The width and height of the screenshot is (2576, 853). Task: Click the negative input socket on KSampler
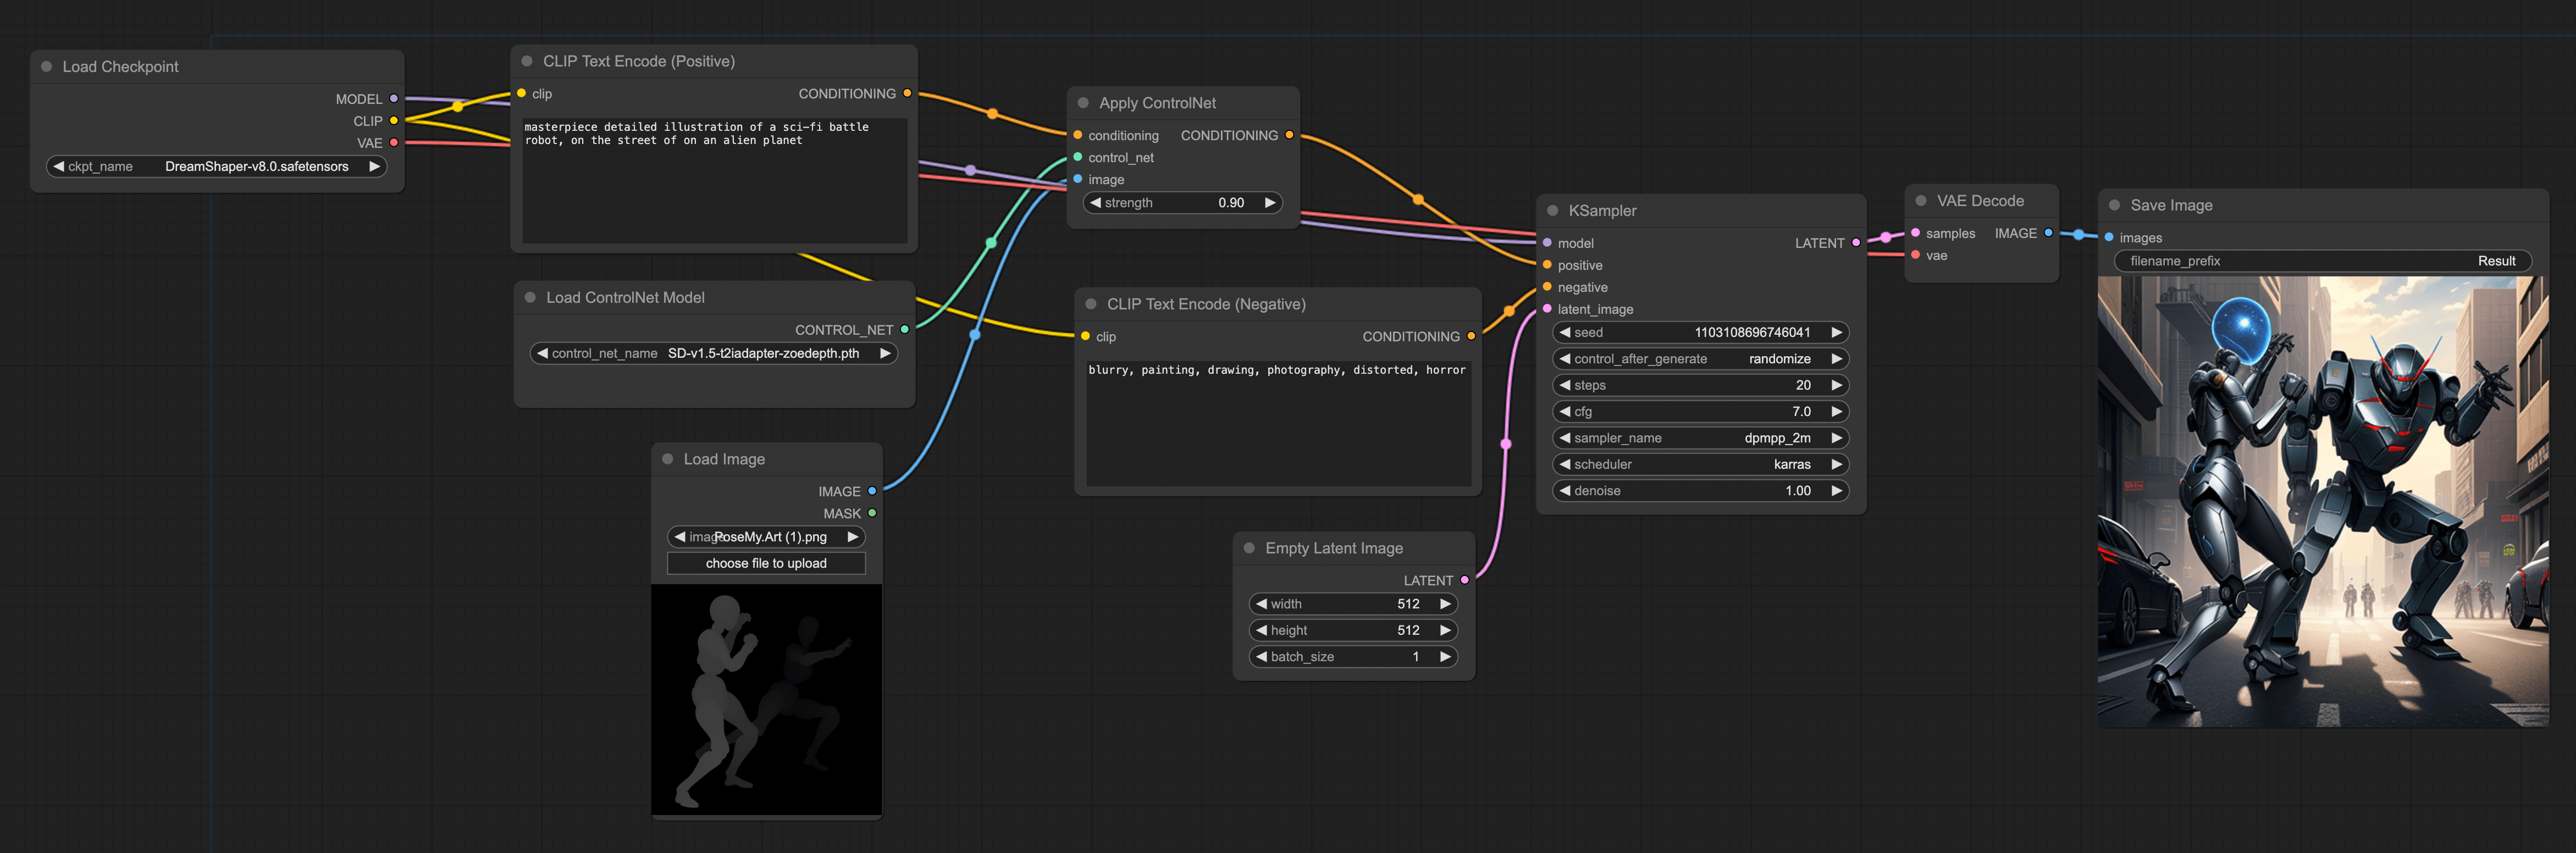pyautogui.click(x=1547, y=287)
